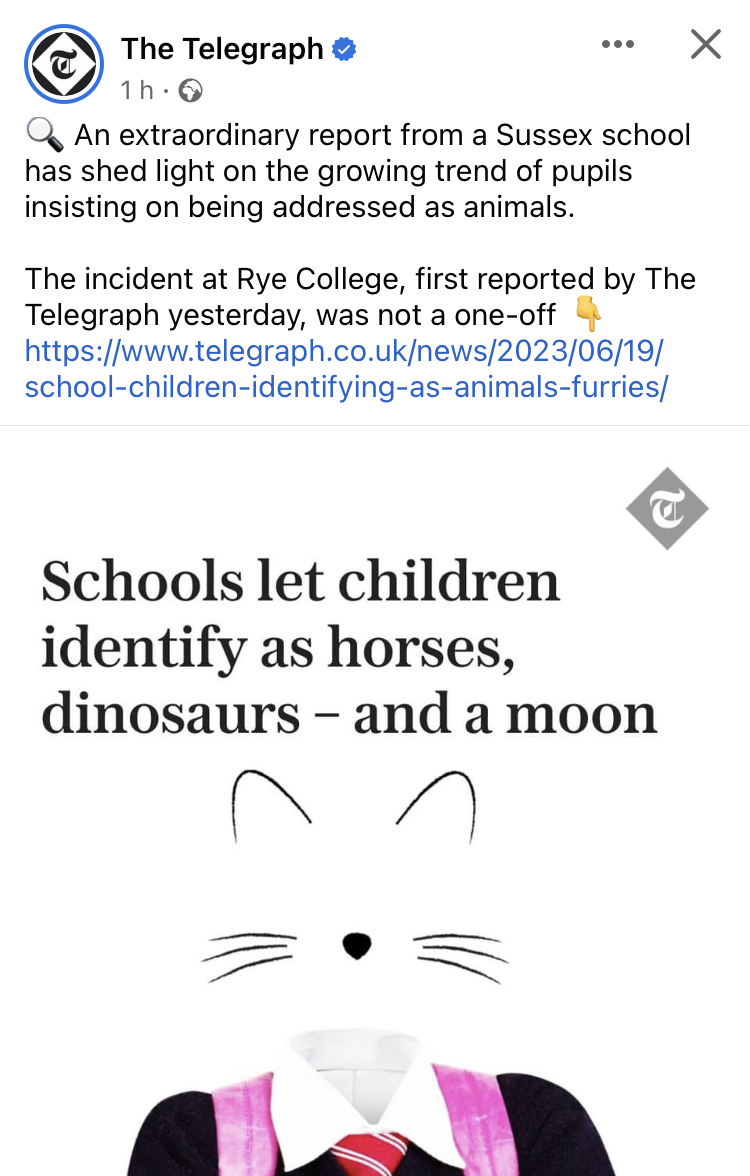Click the globe public-audience icon

[190, 92]
